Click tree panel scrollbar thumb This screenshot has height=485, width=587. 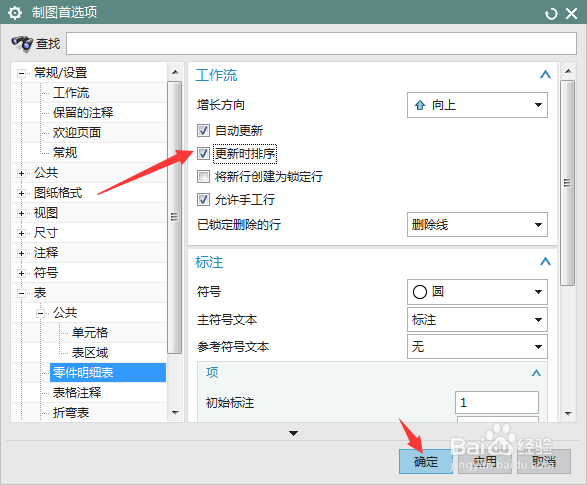[174, 217]
